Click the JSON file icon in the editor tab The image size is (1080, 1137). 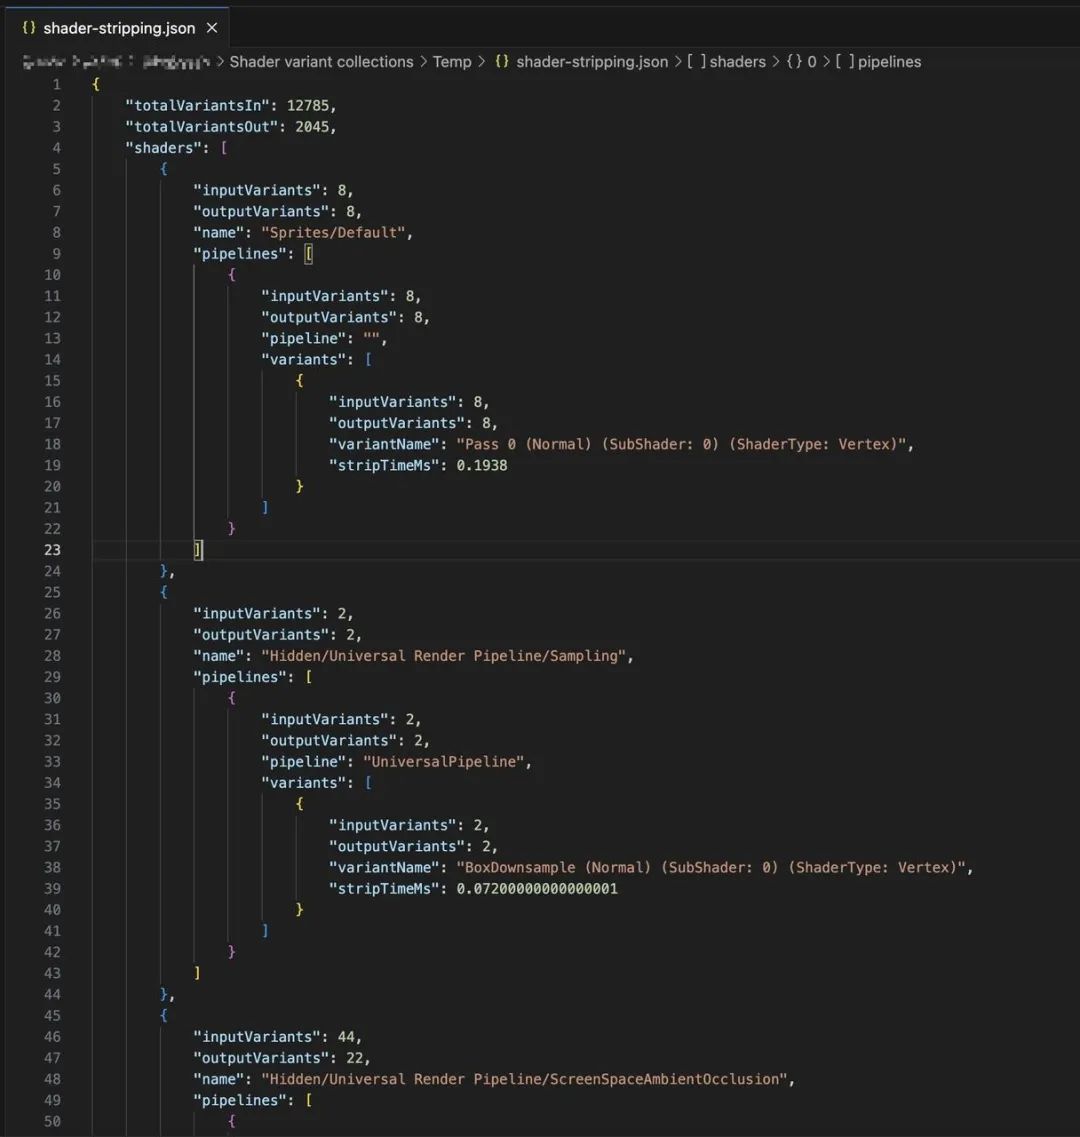(28, 28)
